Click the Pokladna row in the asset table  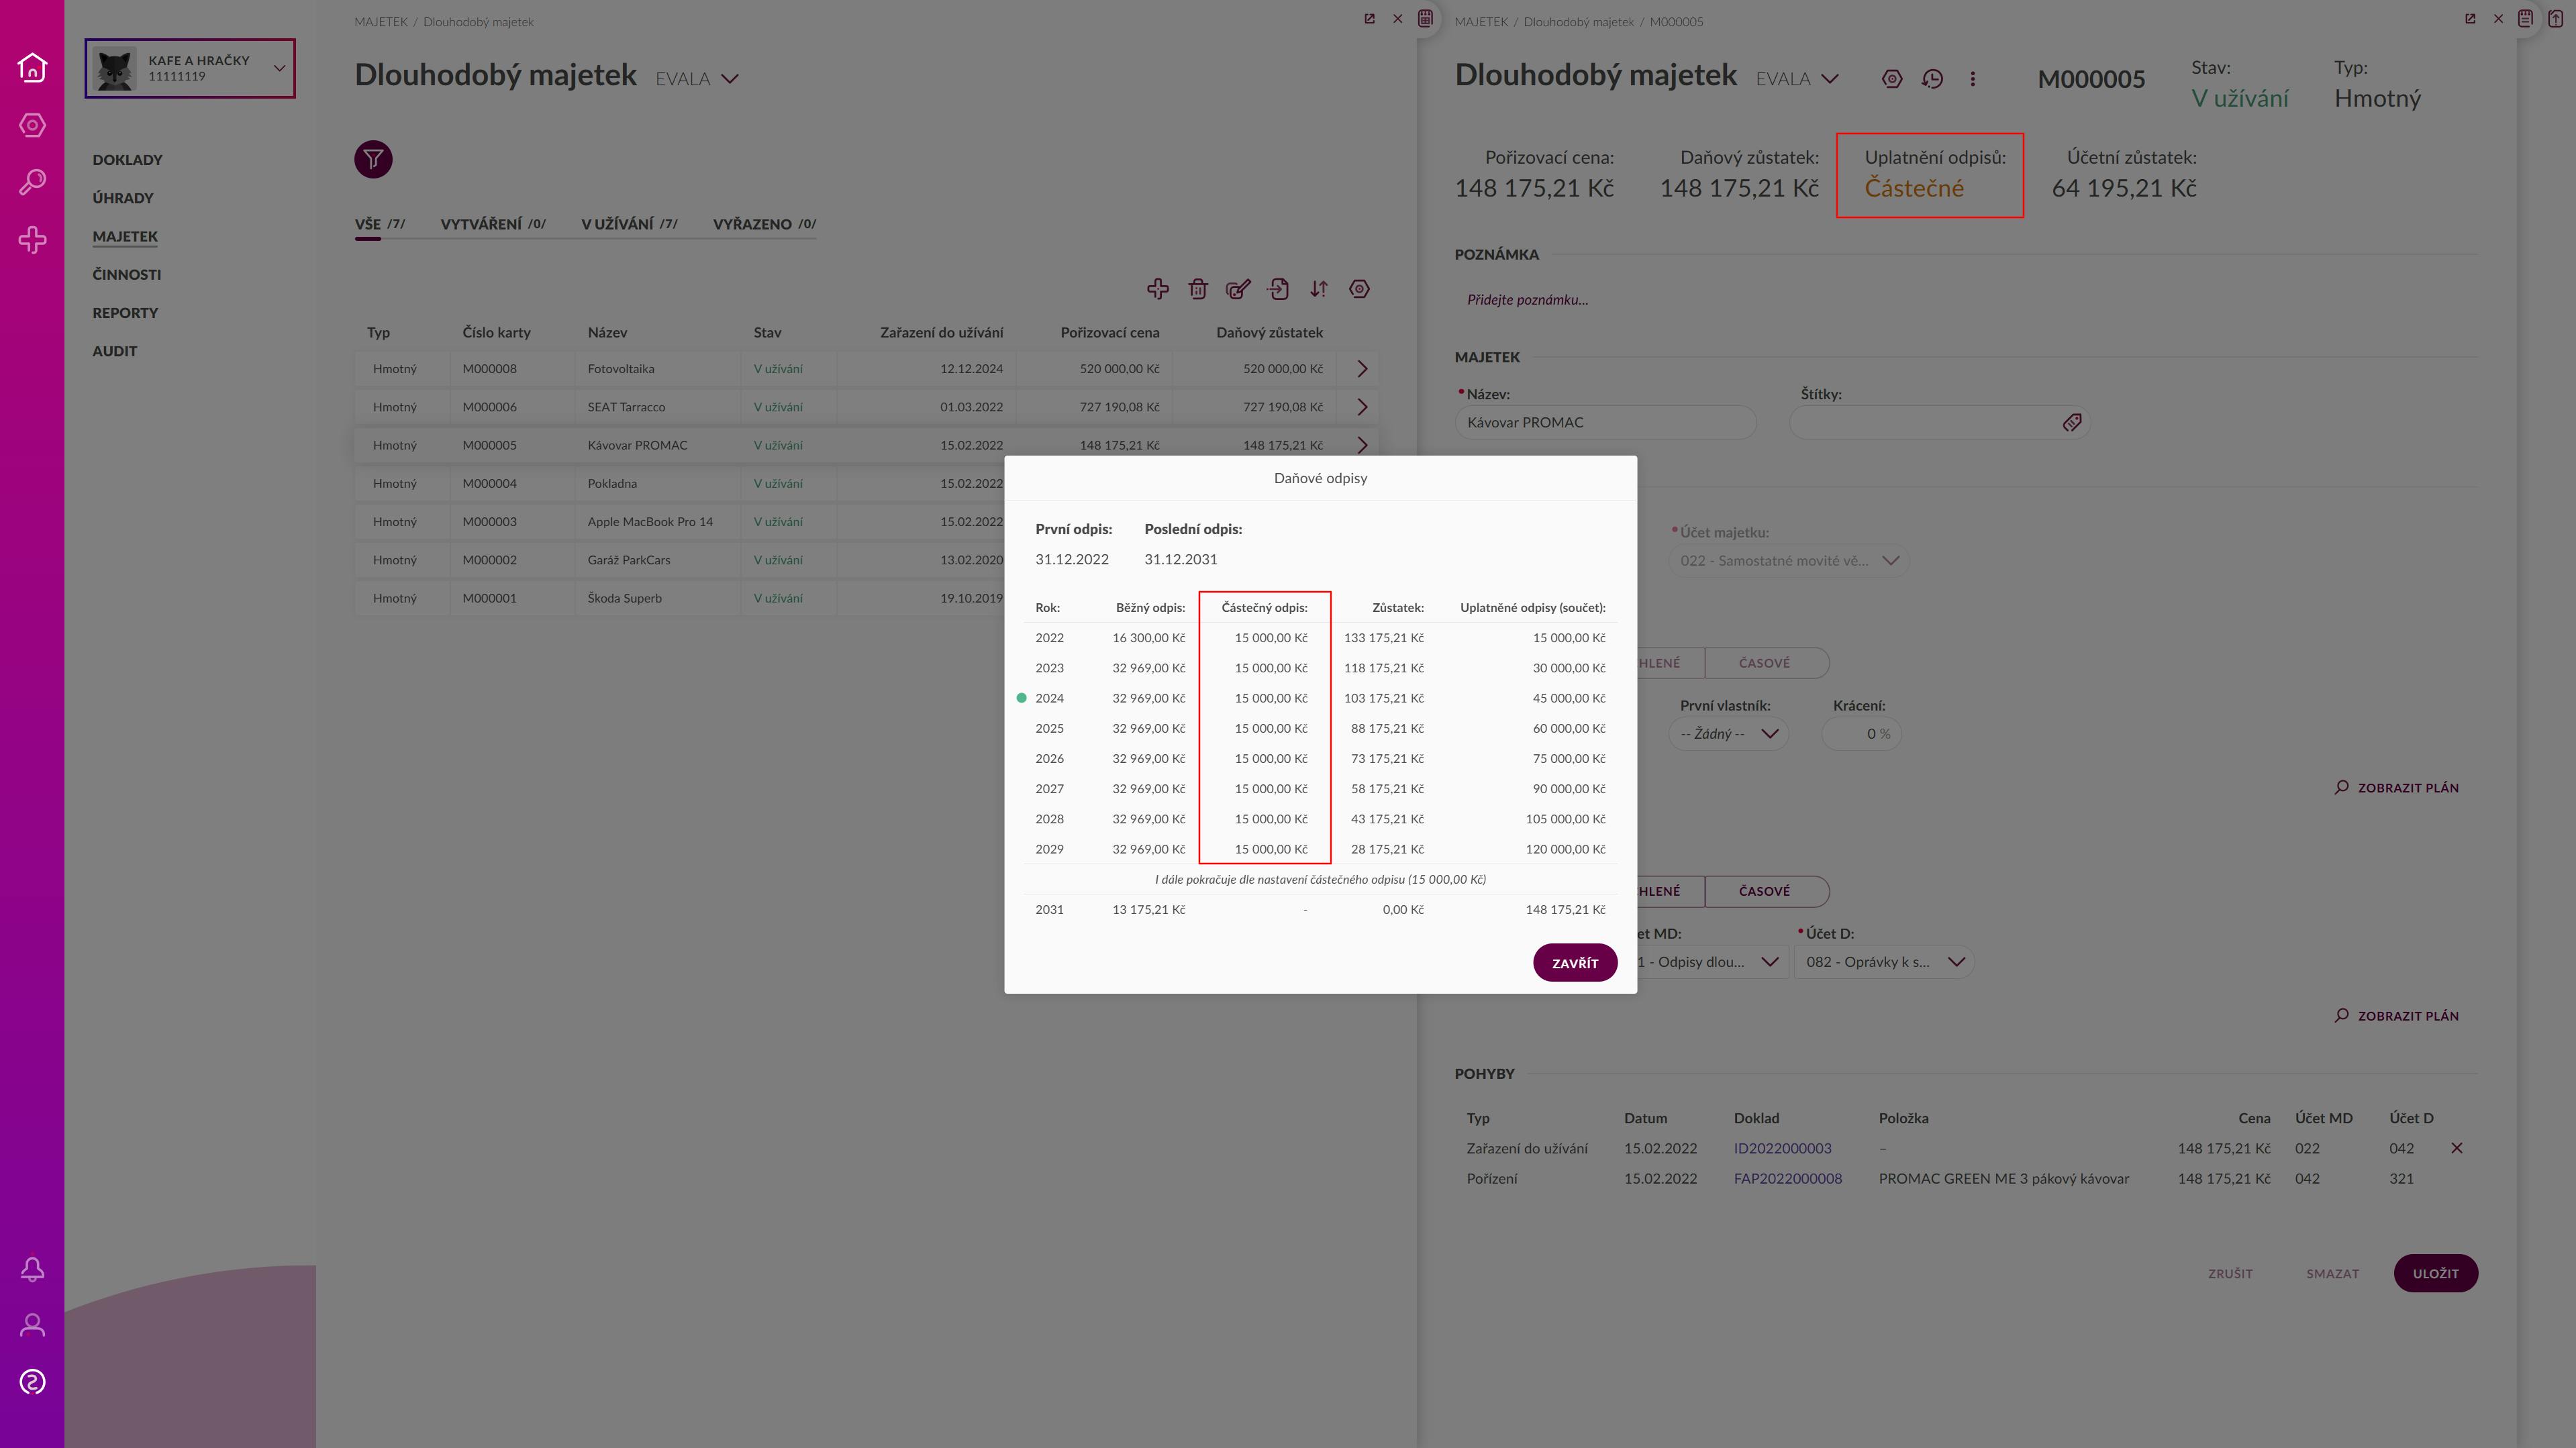[x=679, y=484]
